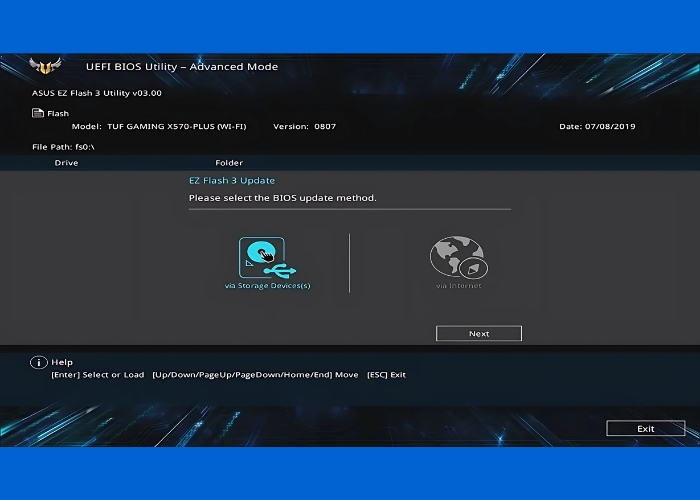Click the 'via Storage Device(s)' text label
700x500 pixels.
[267, 286]
